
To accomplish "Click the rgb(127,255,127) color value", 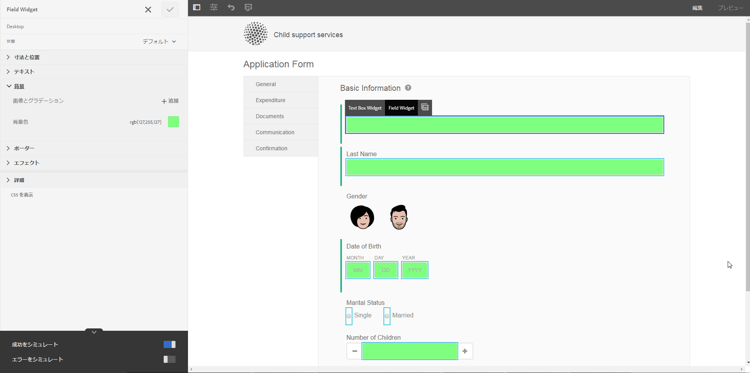I will [145, 122].
